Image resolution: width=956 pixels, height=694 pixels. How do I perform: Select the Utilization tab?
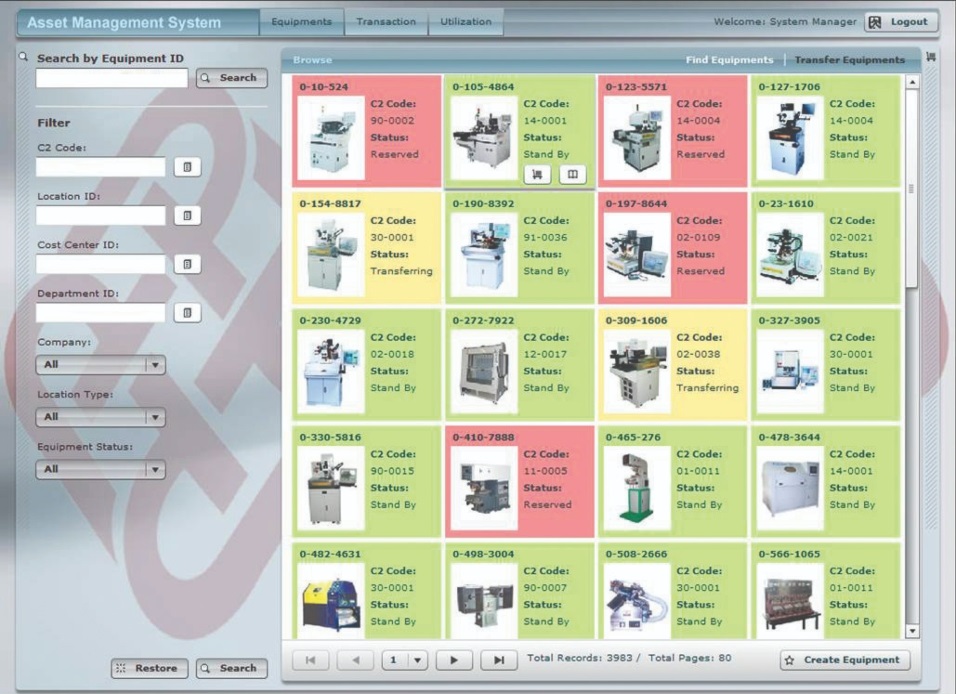coord(466,19)
